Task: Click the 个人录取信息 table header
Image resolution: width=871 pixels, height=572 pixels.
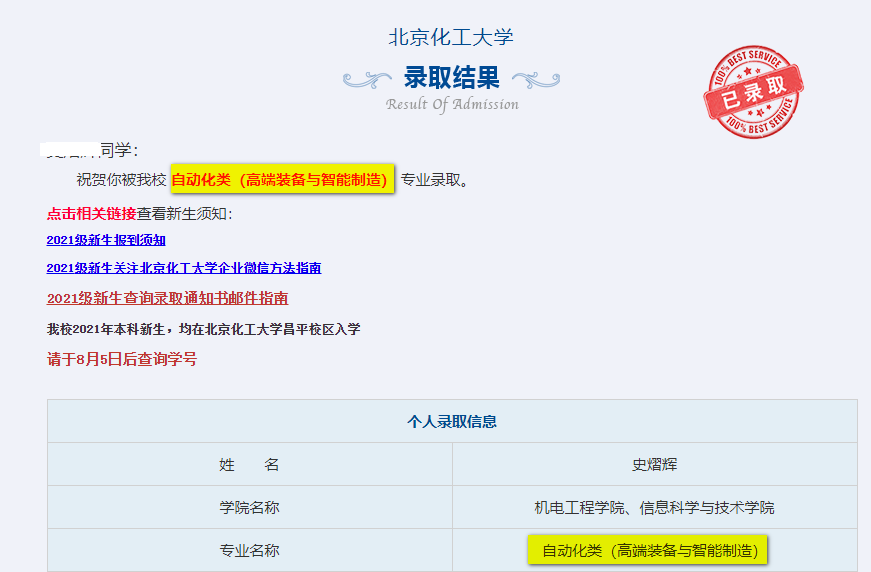Action: tap(452, 422)
